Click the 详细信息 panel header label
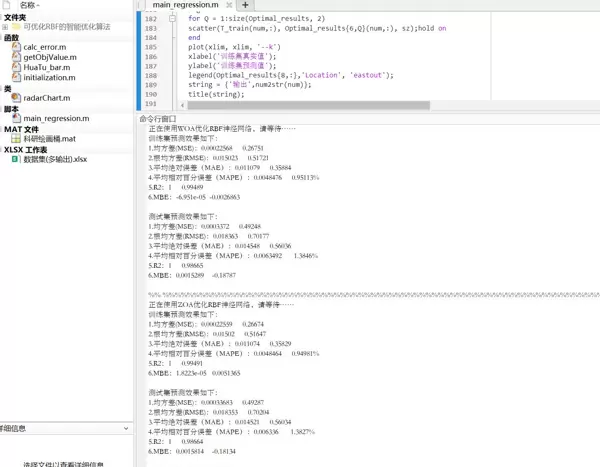 click(x=14, y=428)
